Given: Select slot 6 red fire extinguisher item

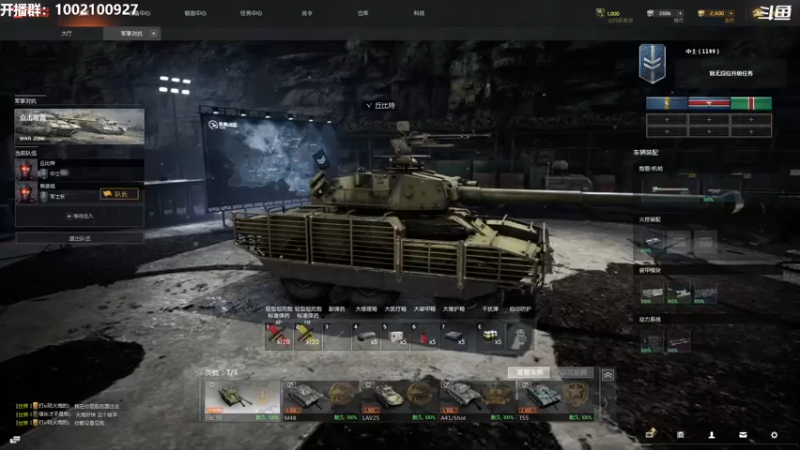Looking at the screenshot, I should pyautogui.click(x=424, y=336).
